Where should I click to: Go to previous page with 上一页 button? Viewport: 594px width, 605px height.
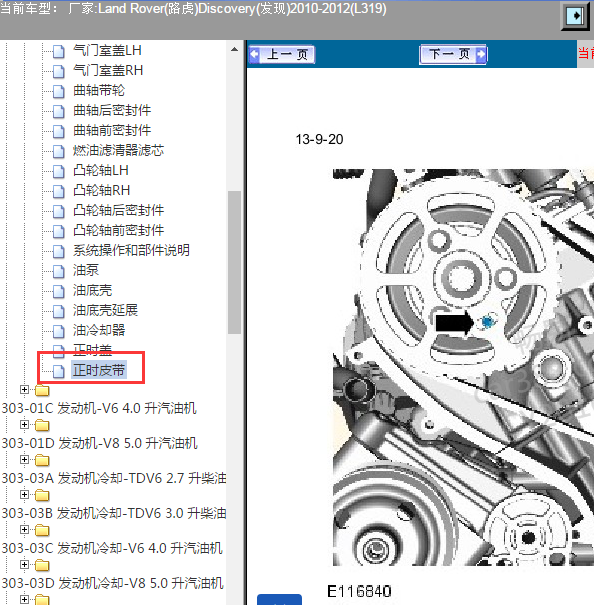pos(282,54)
